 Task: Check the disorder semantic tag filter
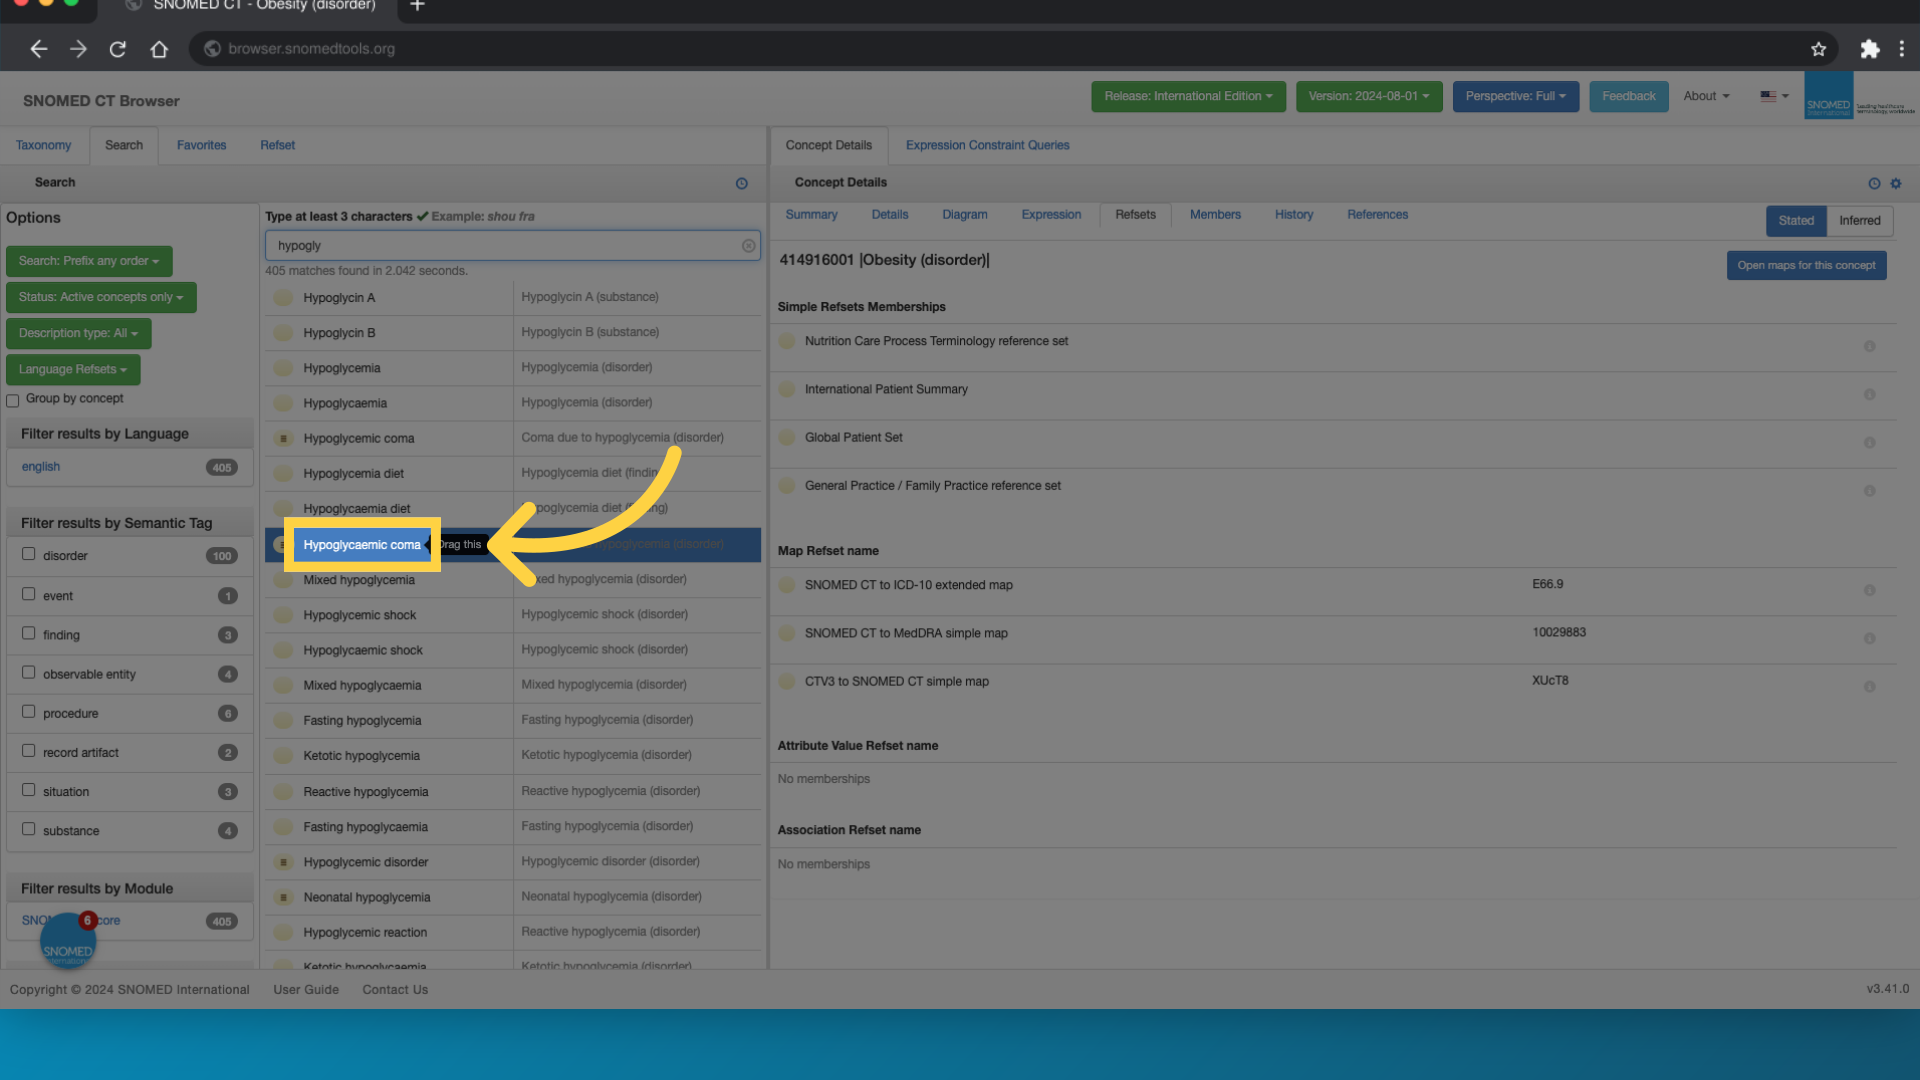(29, 554)
